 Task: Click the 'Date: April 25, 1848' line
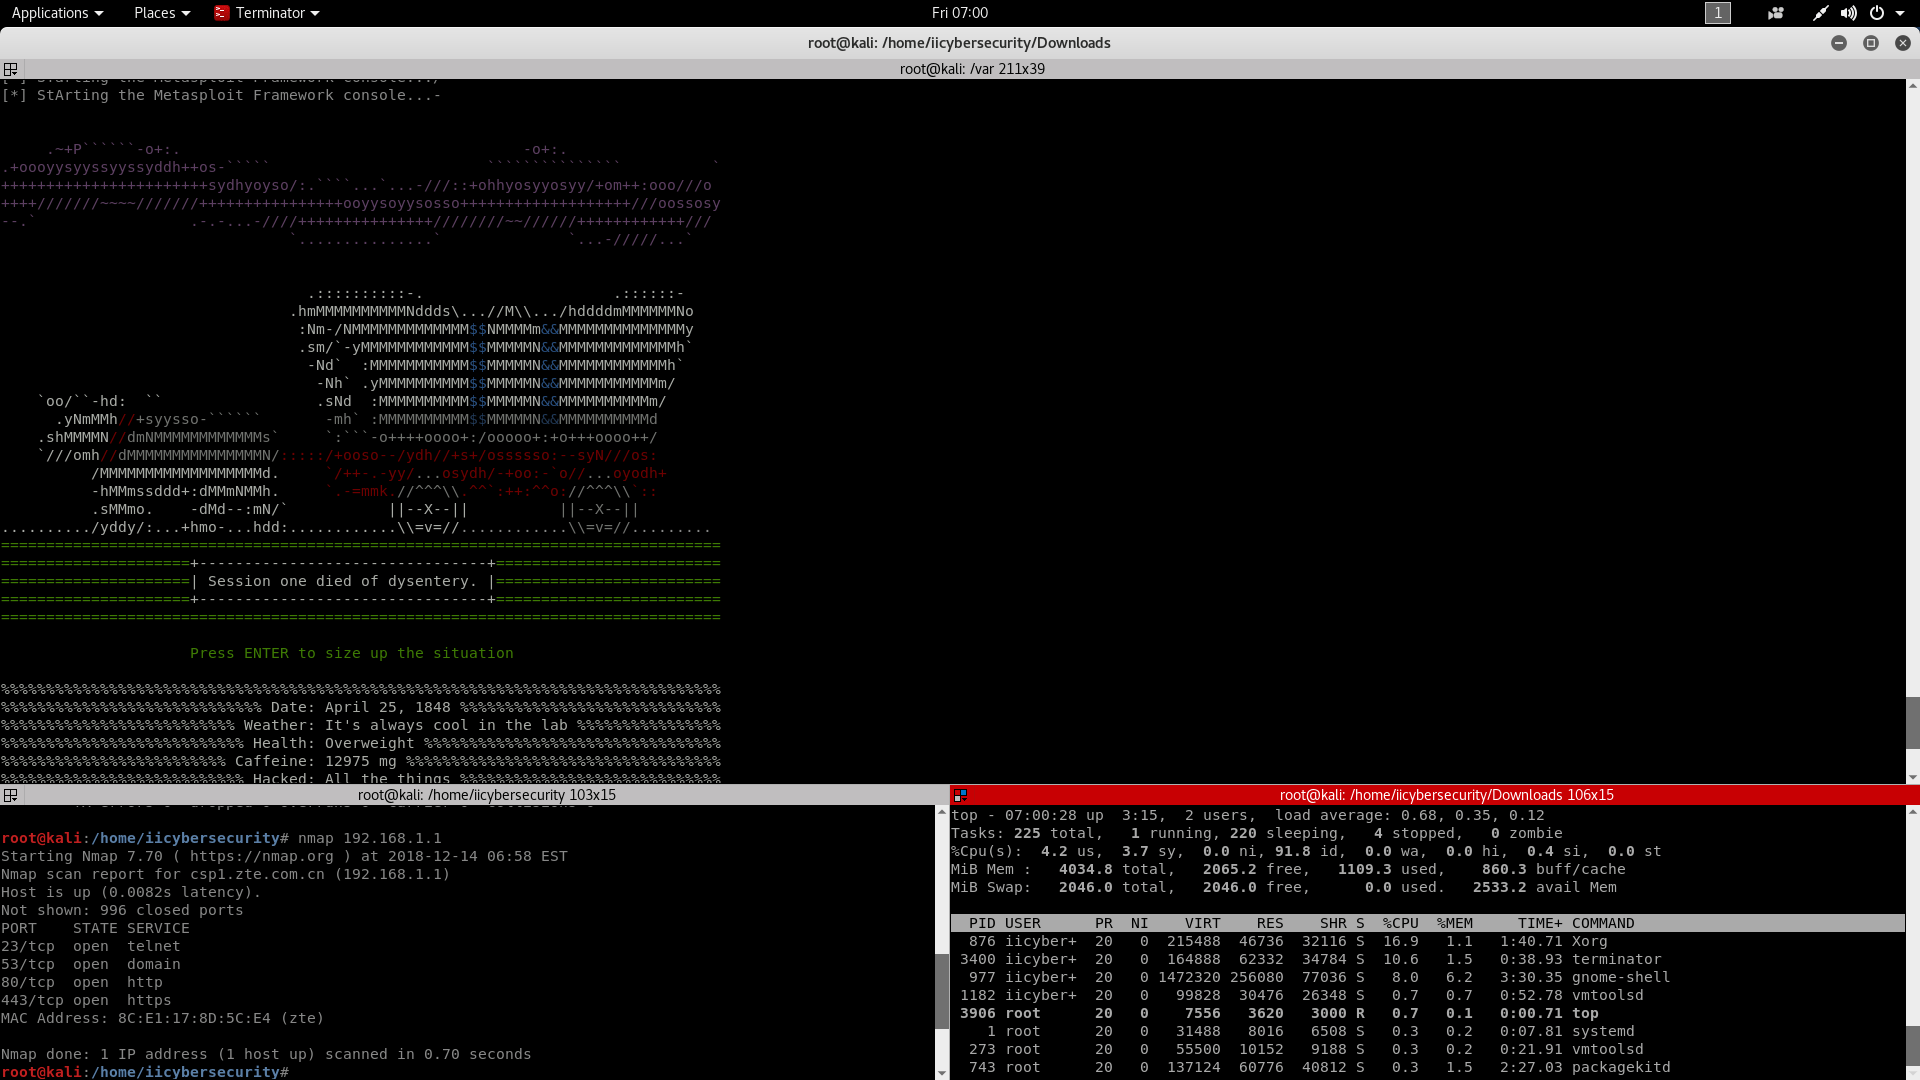[x=361, y=707]
